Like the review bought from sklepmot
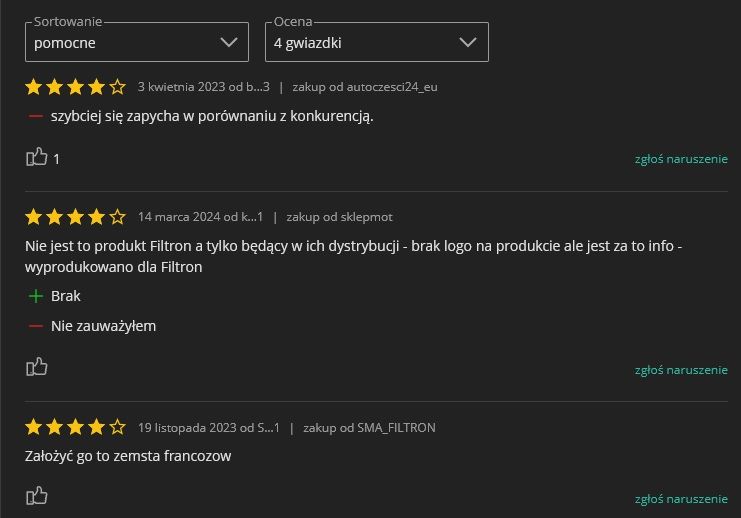The width and height of the screenshot is (741, 518). pos(36,367)
